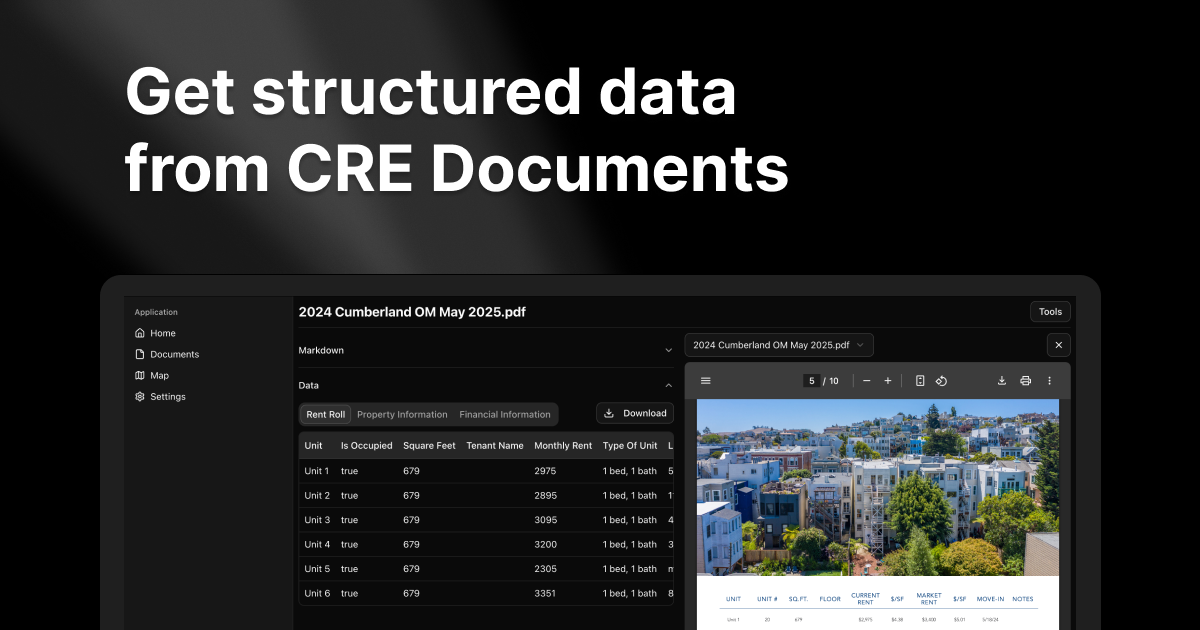Viewport: 1200px width, 630px height.
Task: Print the PDF using the printer icon
Action: 1025,381
